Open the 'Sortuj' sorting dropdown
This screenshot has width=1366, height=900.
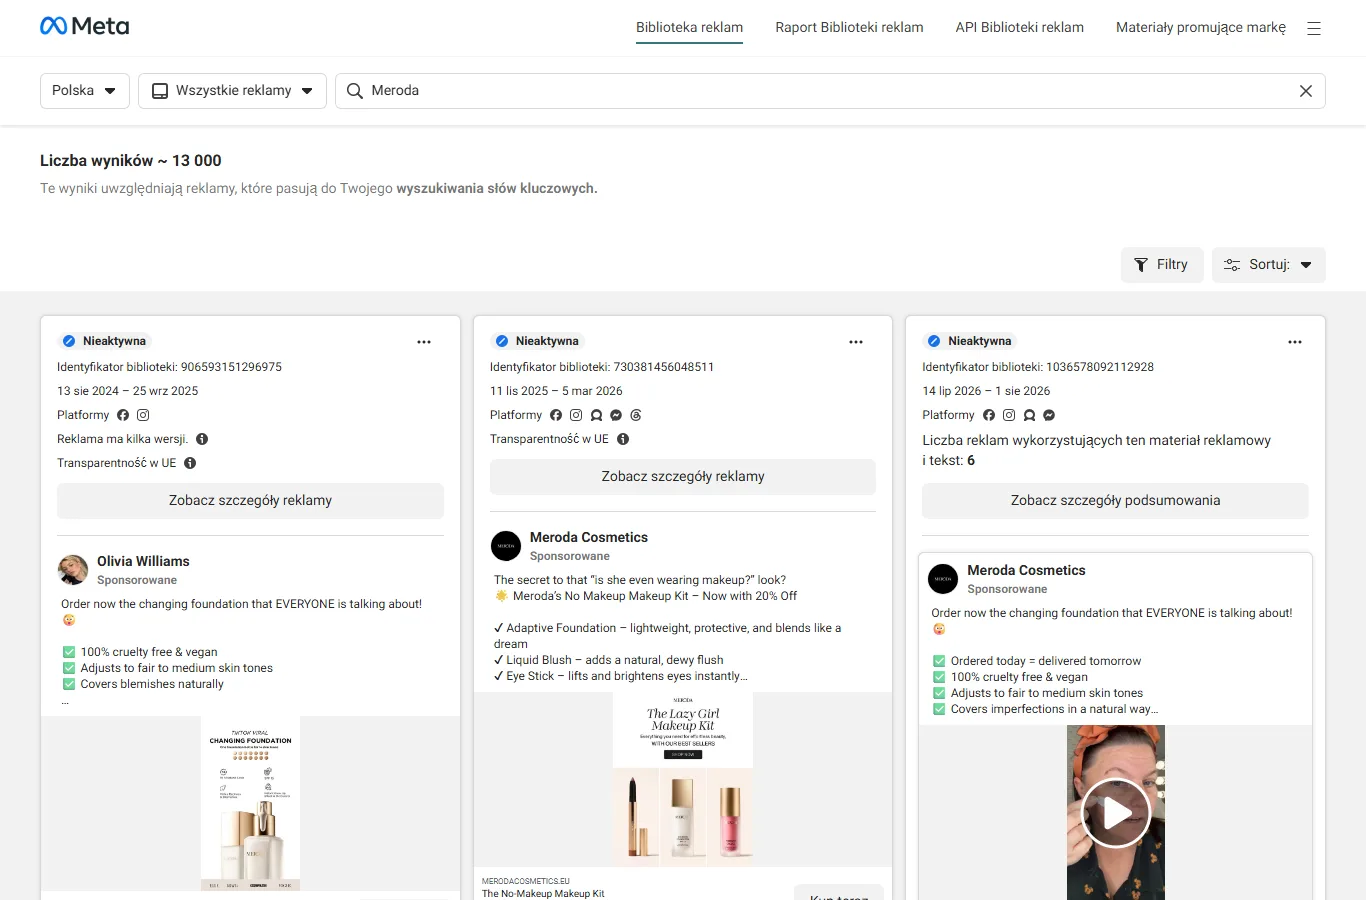pyautogui.click(x=1268, y=265)
